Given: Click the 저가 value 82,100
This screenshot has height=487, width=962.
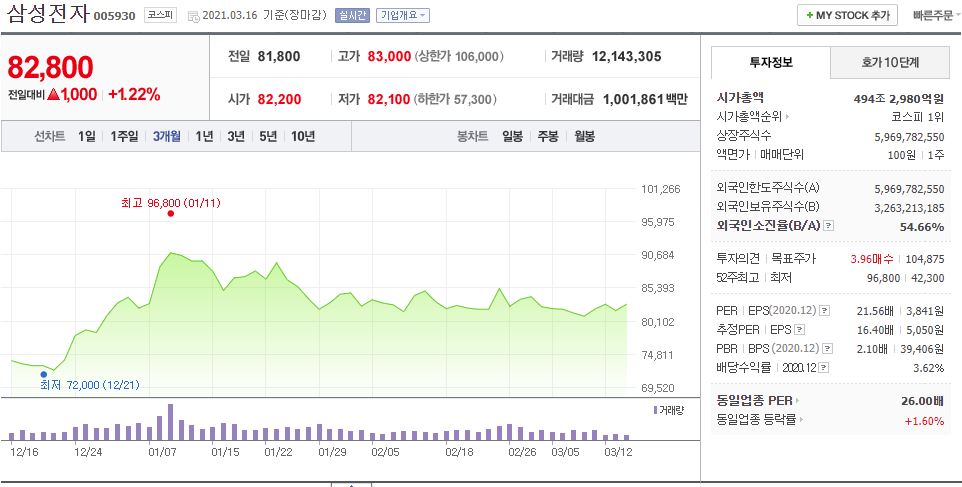Looking at the screenshot, I should [x=388, y=99].
